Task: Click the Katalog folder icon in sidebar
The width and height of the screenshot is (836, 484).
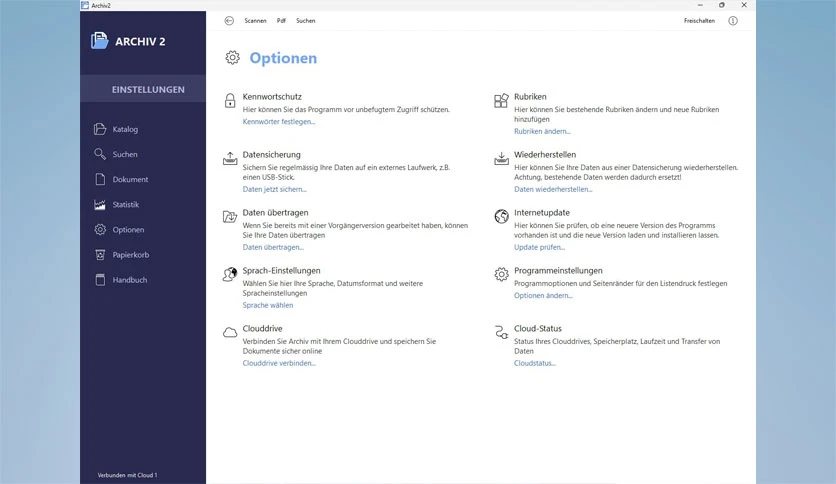Action: (100, 129)
